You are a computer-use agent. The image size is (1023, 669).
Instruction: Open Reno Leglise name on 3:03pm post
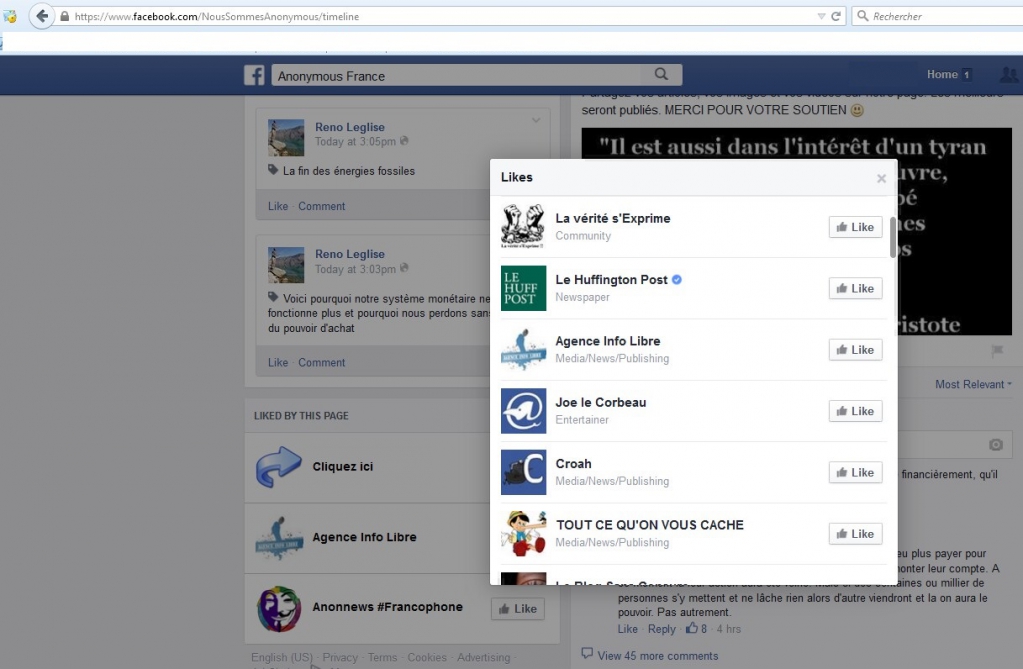350,255
